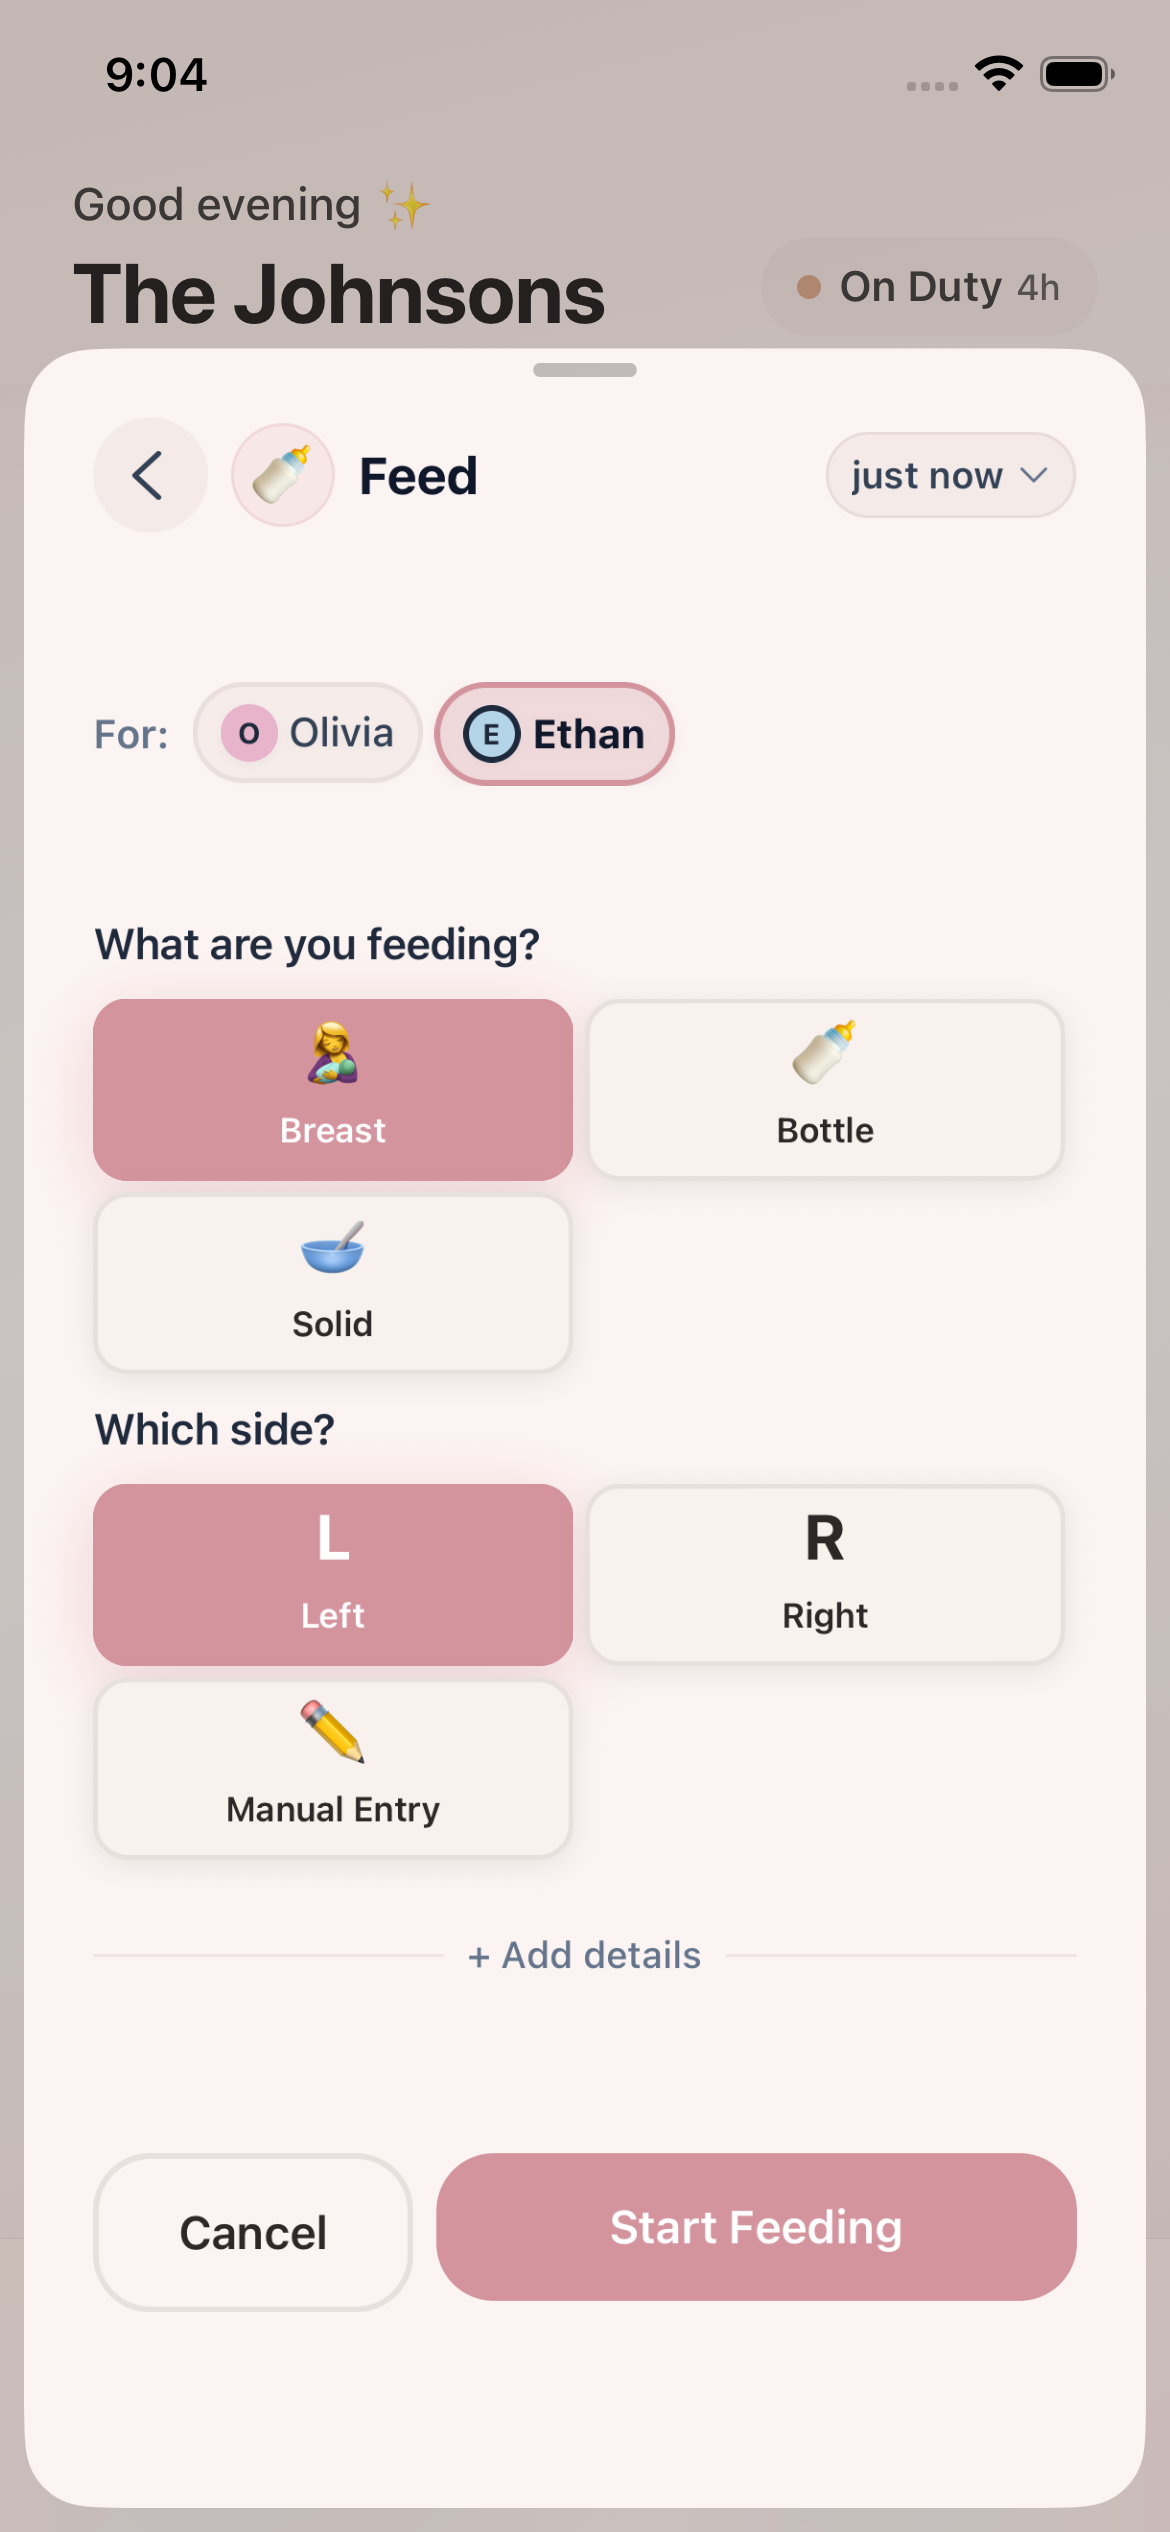The width and height of the screenshot is (1170, 2532).
Task: Tap Ethan's E avatar badge
Action: tap(492, 733)
